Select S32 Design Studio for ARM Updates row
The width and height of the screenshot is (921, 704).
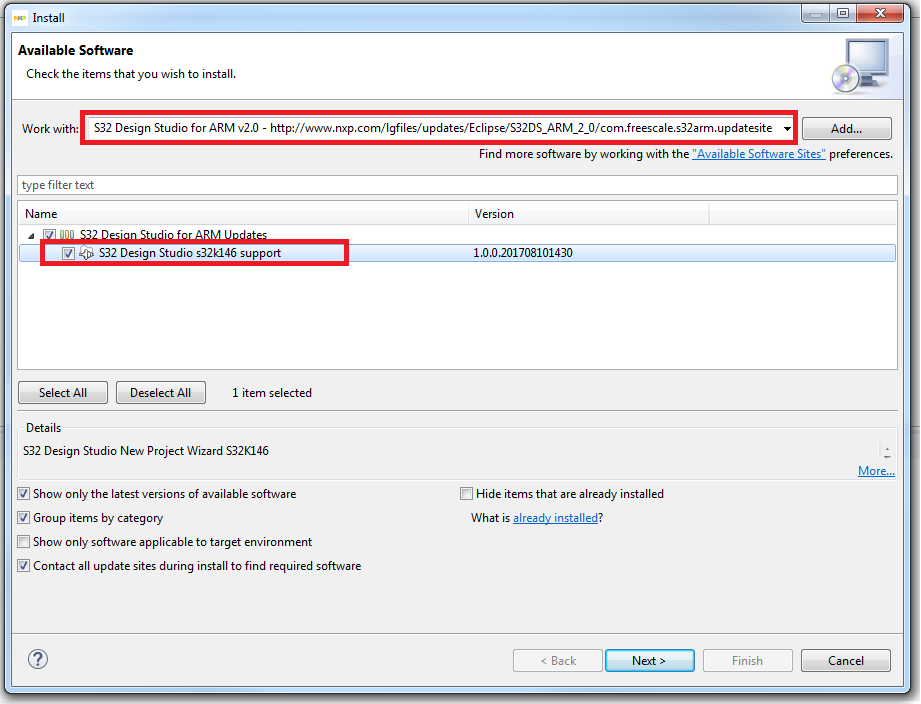tap(457, 234)
